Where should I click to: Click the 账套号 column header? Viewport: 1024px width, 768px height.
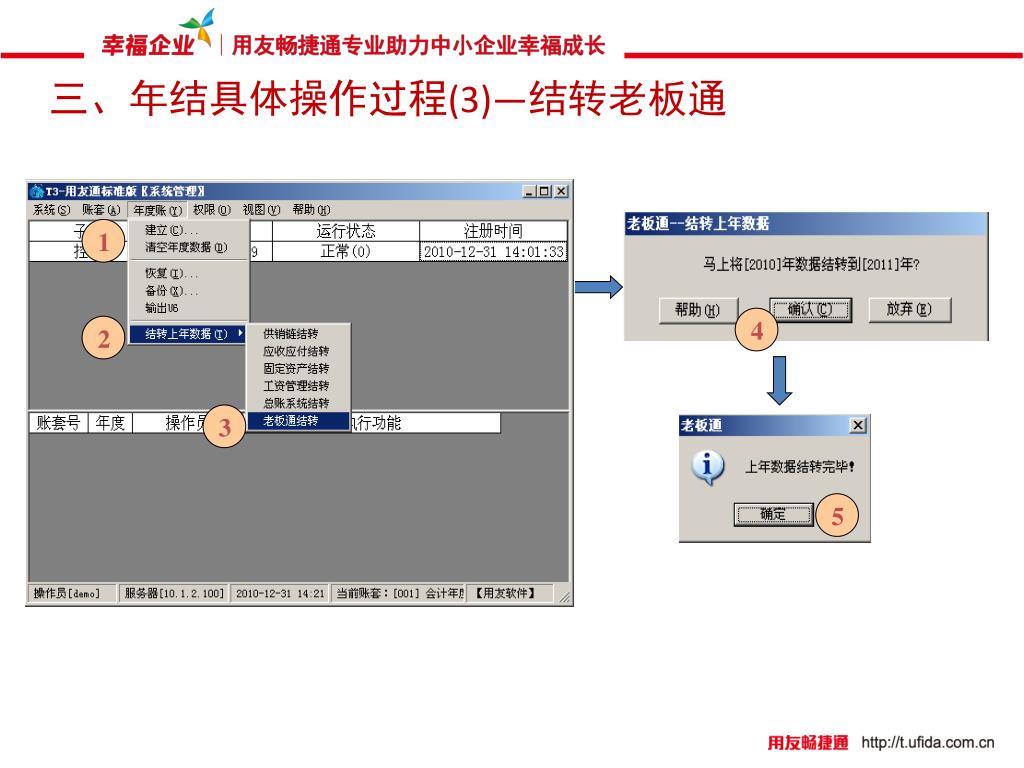click(58, 423)
